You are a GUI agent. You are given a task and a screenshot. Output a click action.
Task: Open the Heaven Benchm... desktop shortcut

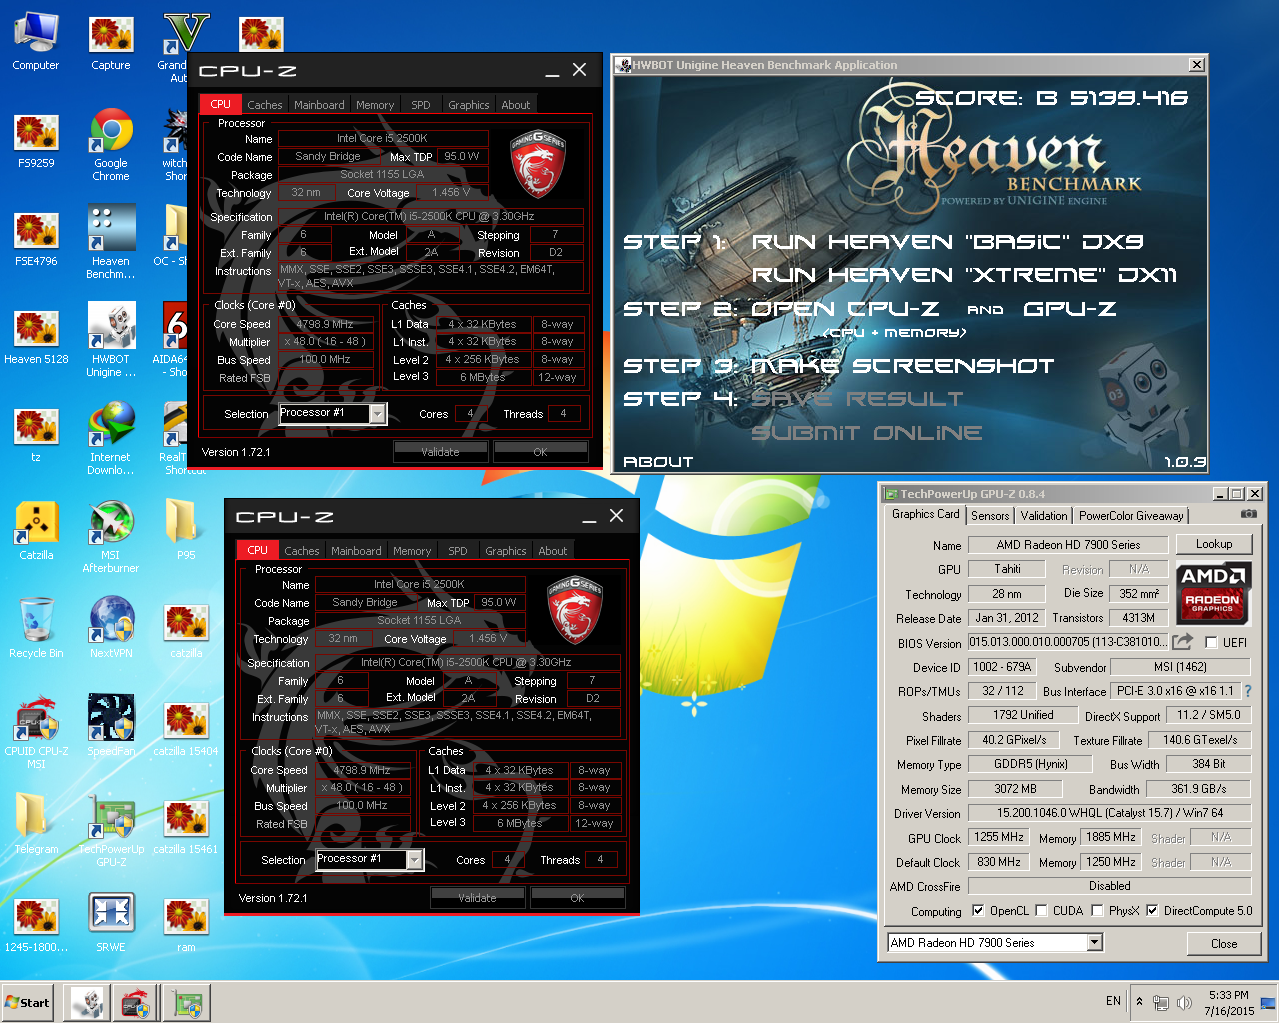(111, 243)
